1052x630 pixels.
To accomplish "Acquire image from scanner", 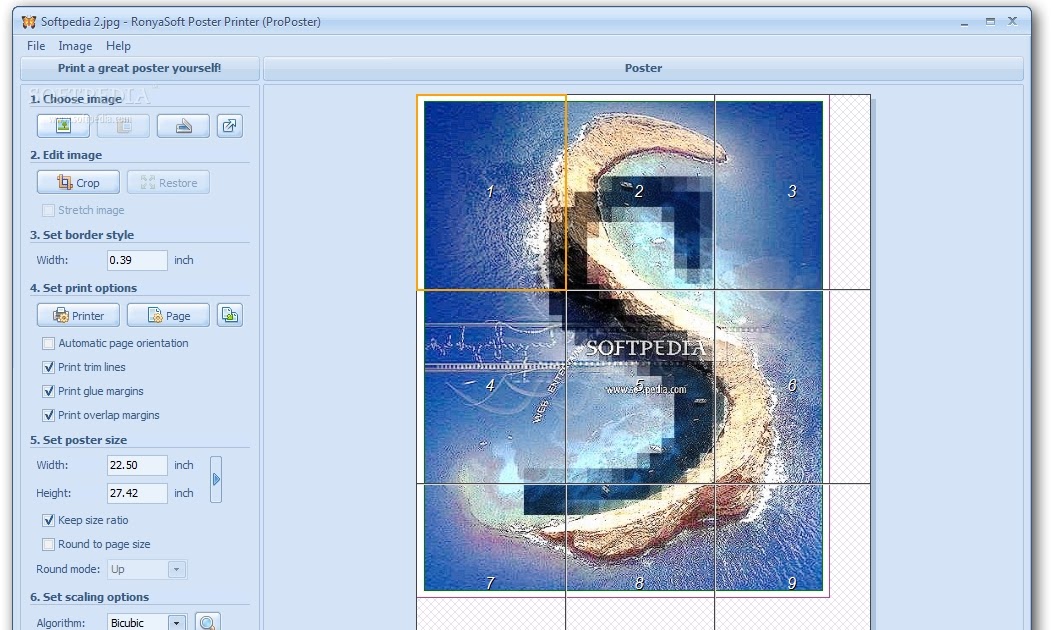I will (183, 125).
